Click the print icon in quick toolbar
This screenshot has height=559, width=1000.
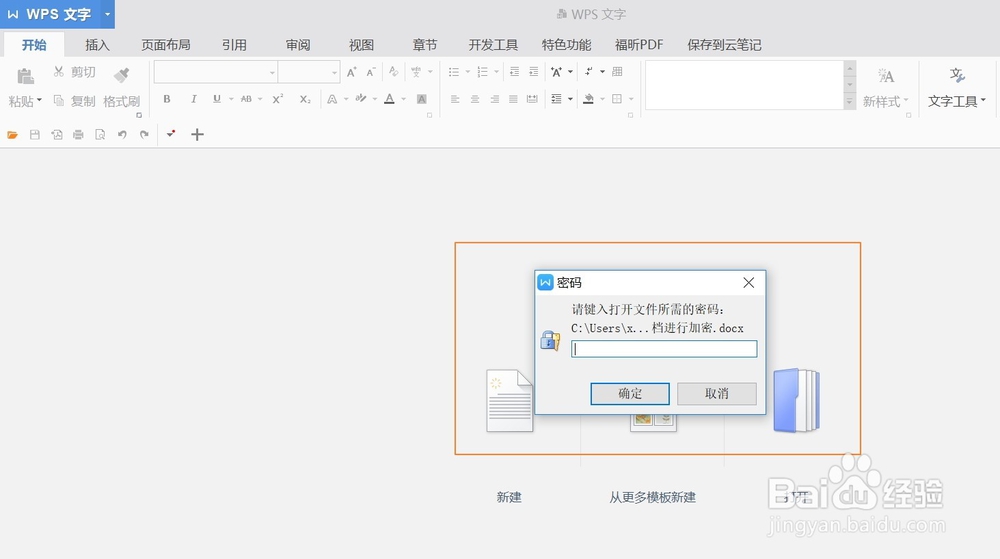(78, 134)
